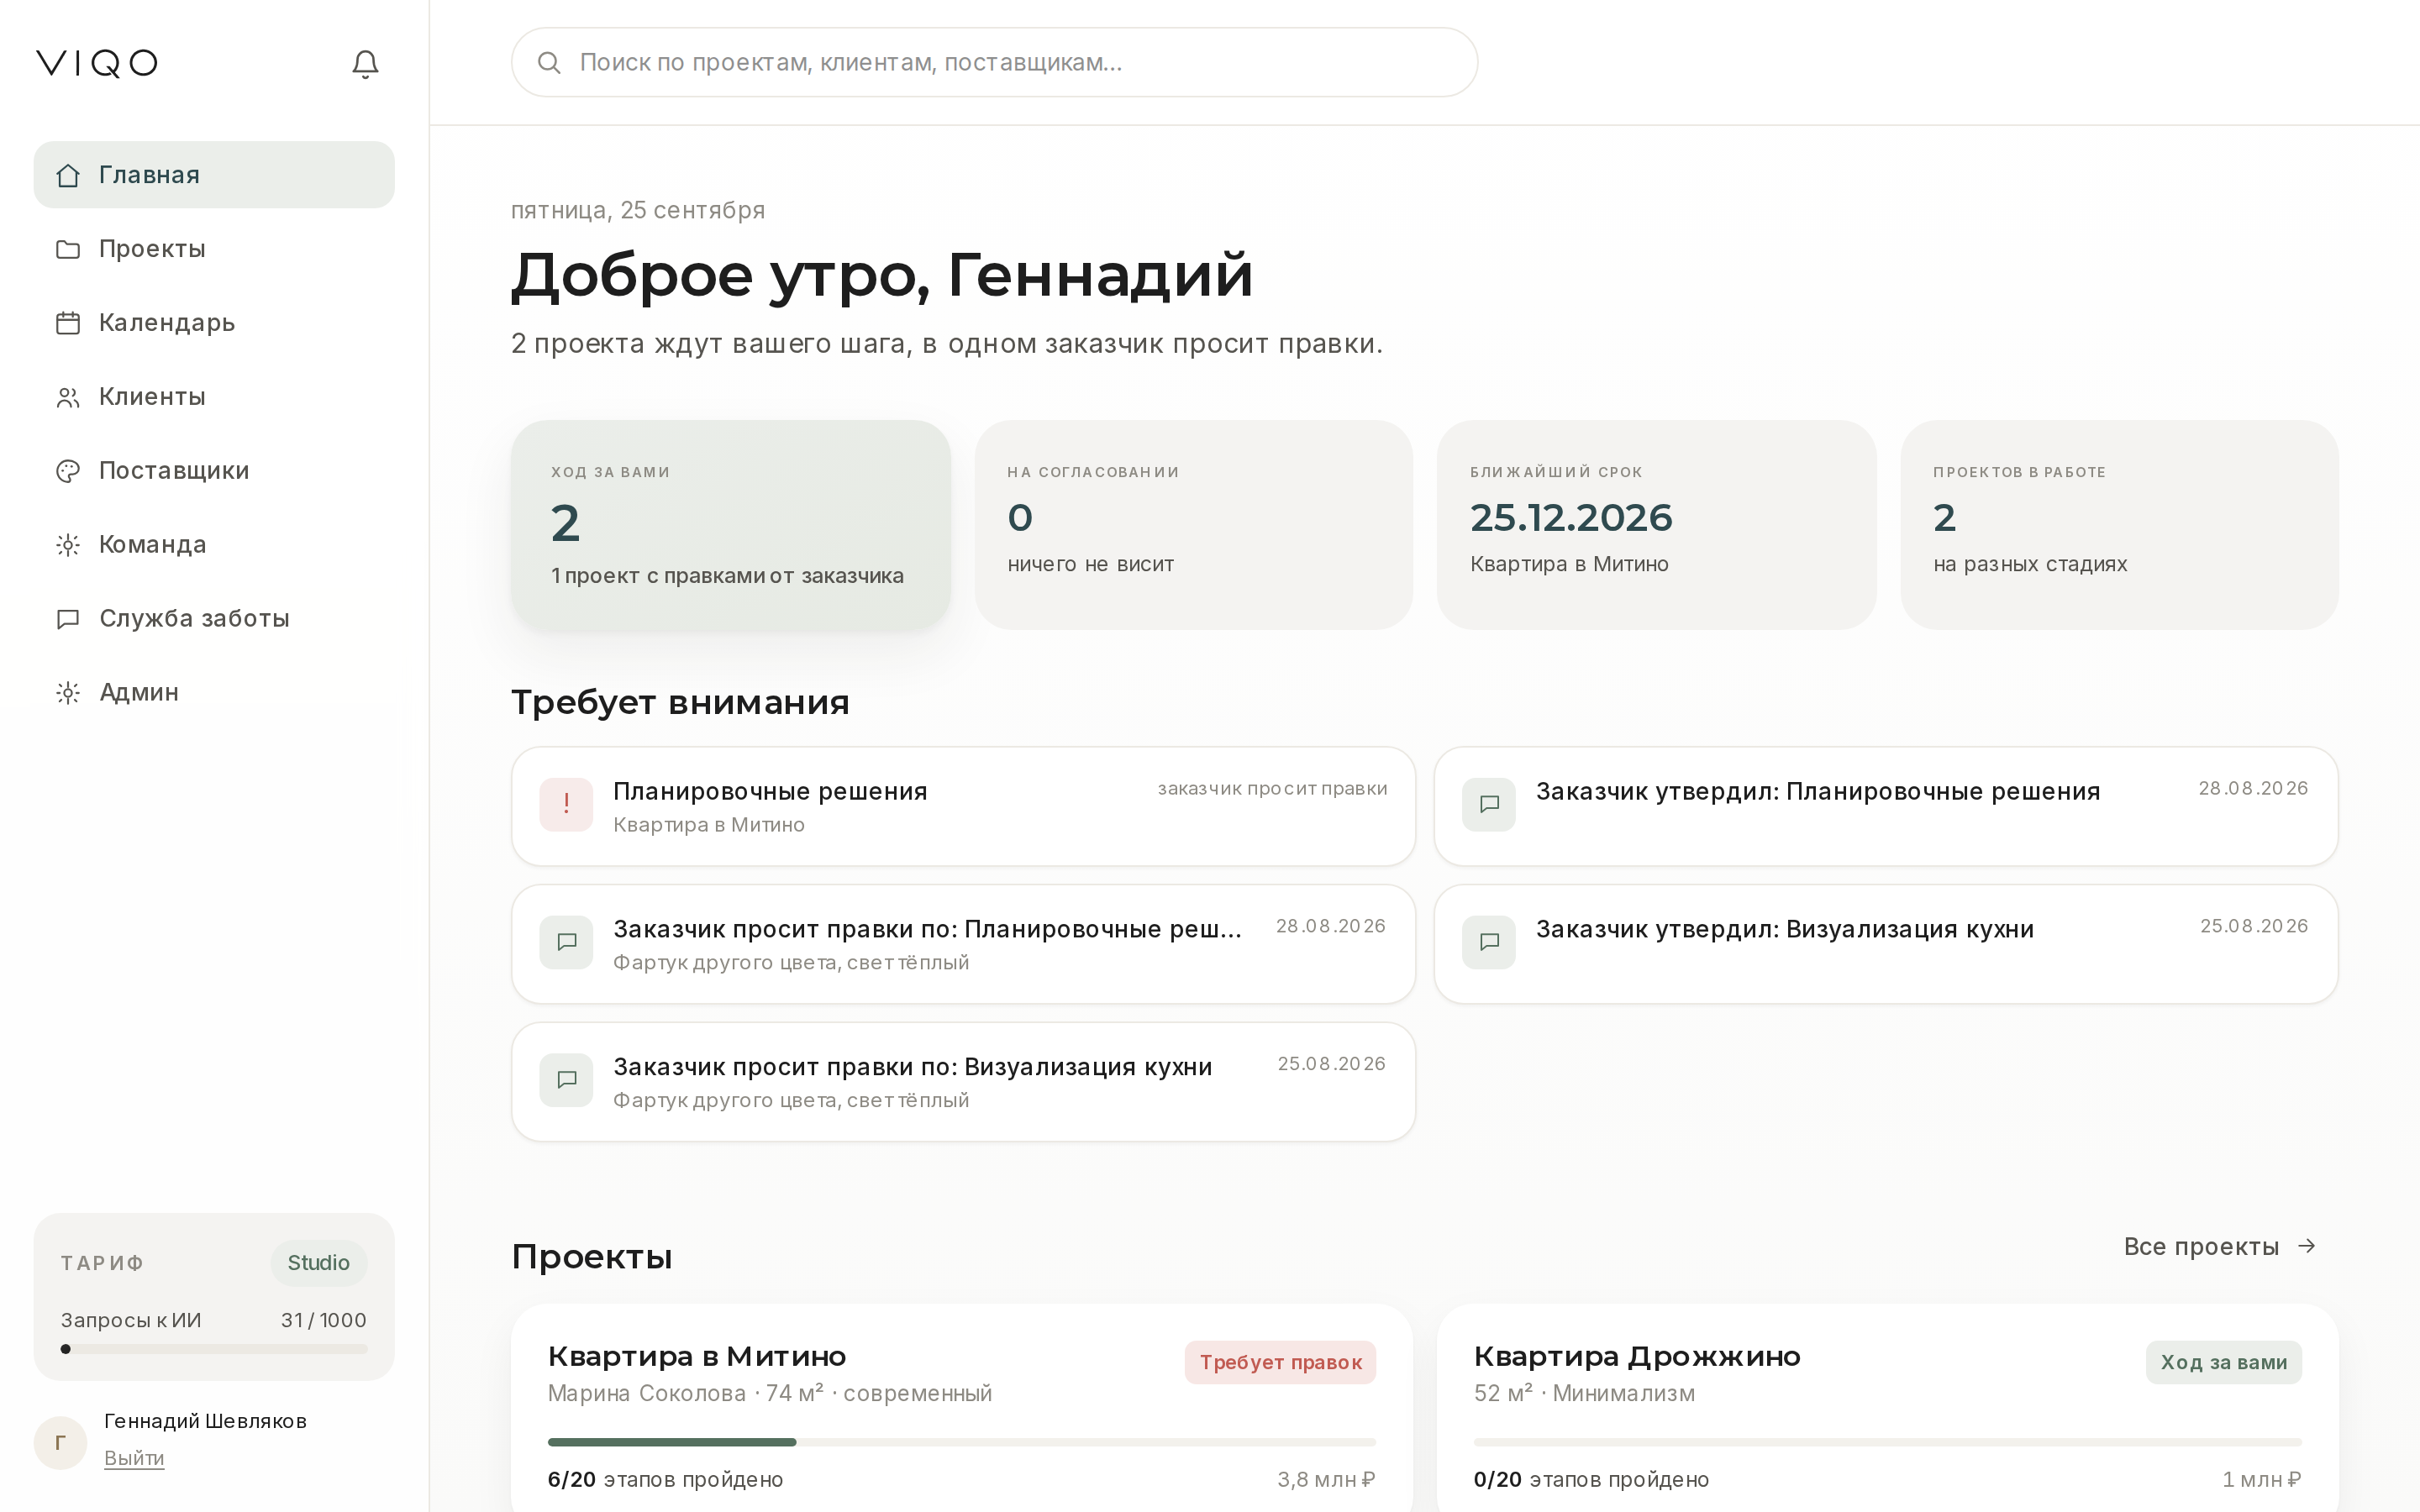
Task: Select Команда in the sidebar
Action: (x=214, y=545)
